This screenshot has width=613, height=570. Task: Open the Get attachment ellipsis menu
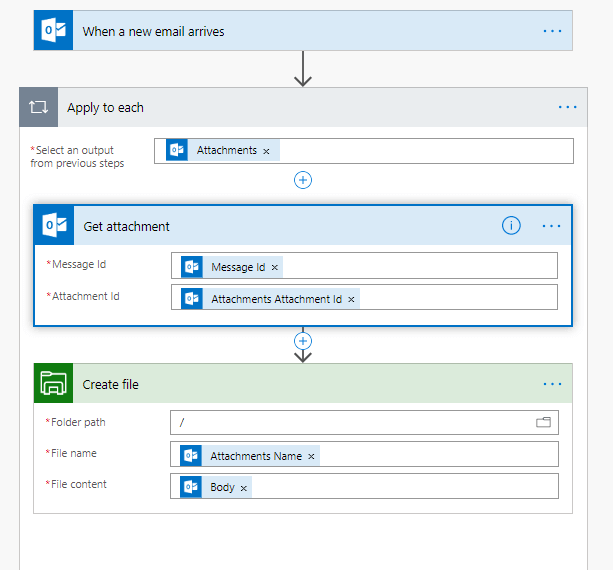[x=552, y=226]
